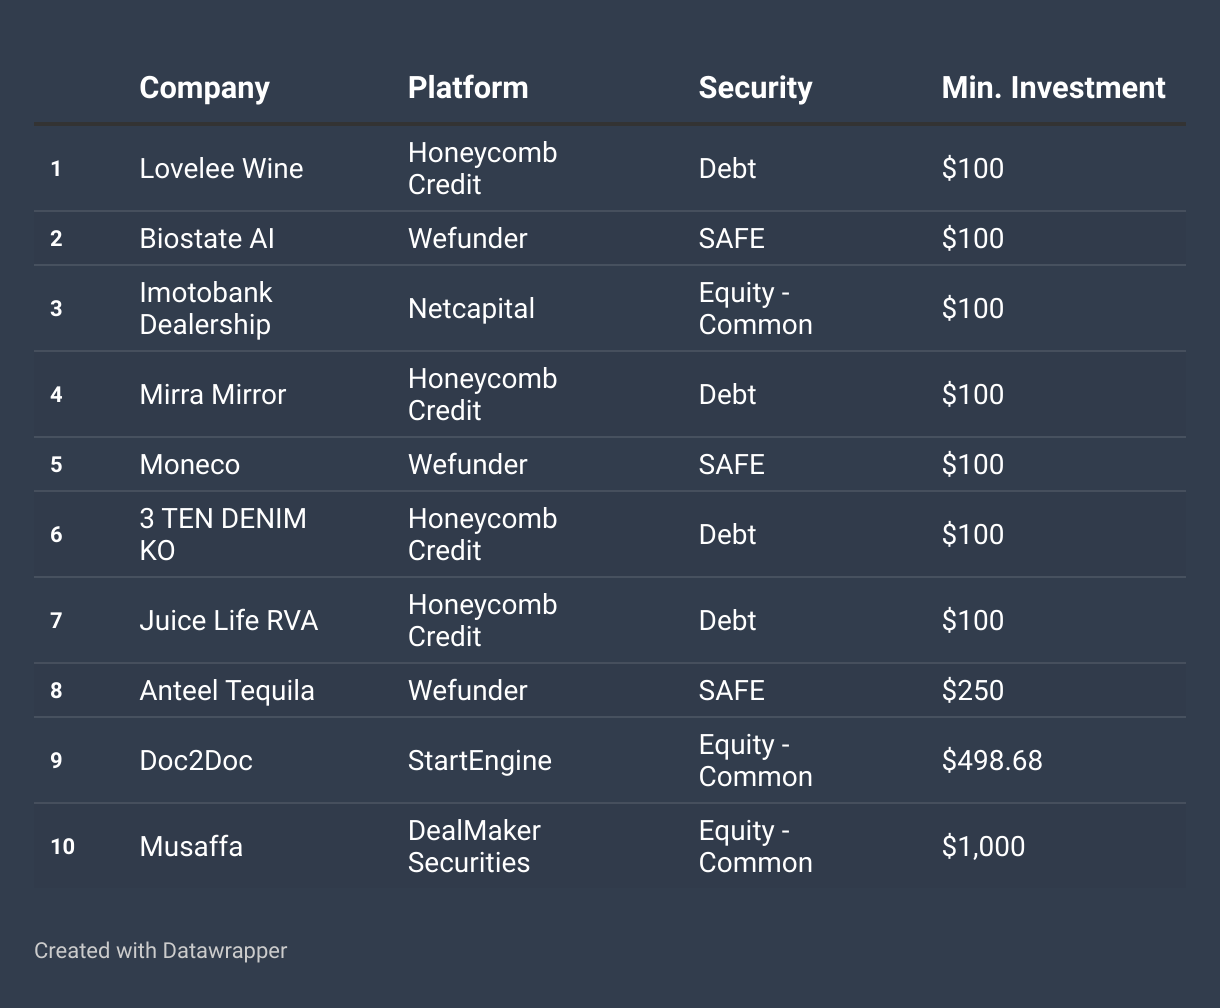Click rank number 2 beside Biostate AI
The height and width of the screenshot is (1008, 1220).
[x=56, y=238]
